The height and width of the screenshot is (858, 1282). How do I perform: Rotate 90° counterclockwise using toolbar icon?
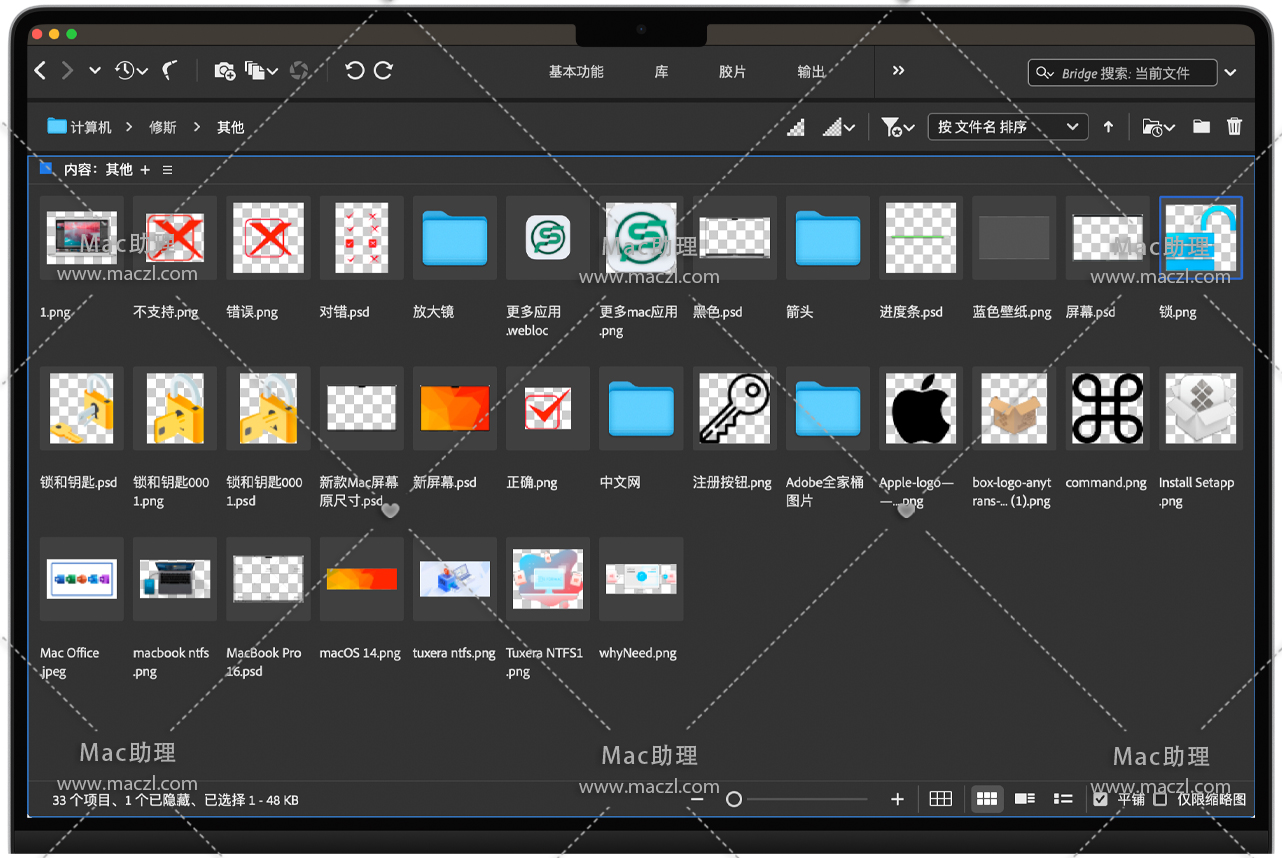(354, 70)
